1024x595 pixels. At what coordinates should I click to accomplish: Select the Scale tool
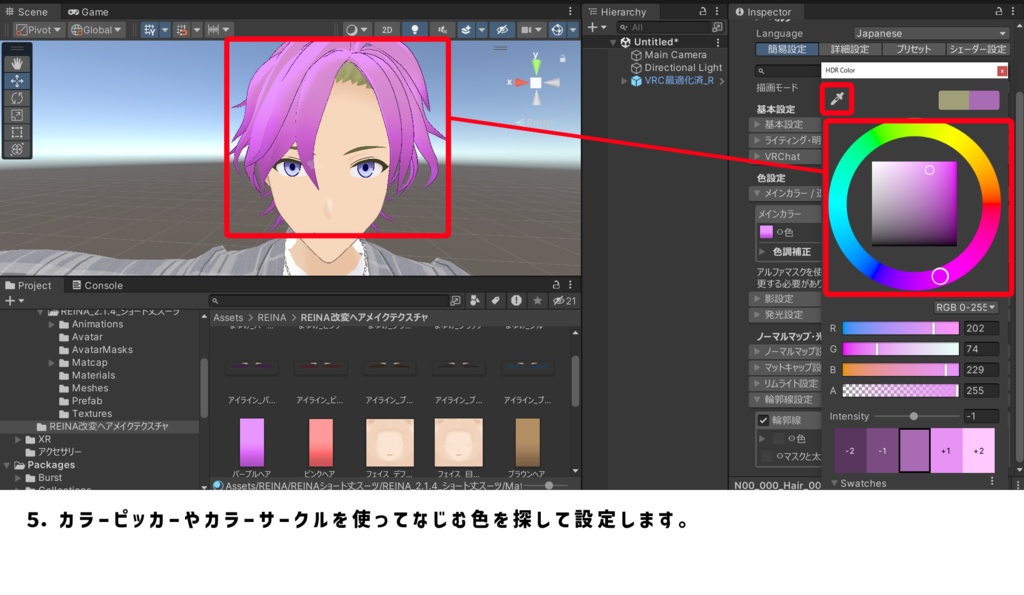click(17, 113)
